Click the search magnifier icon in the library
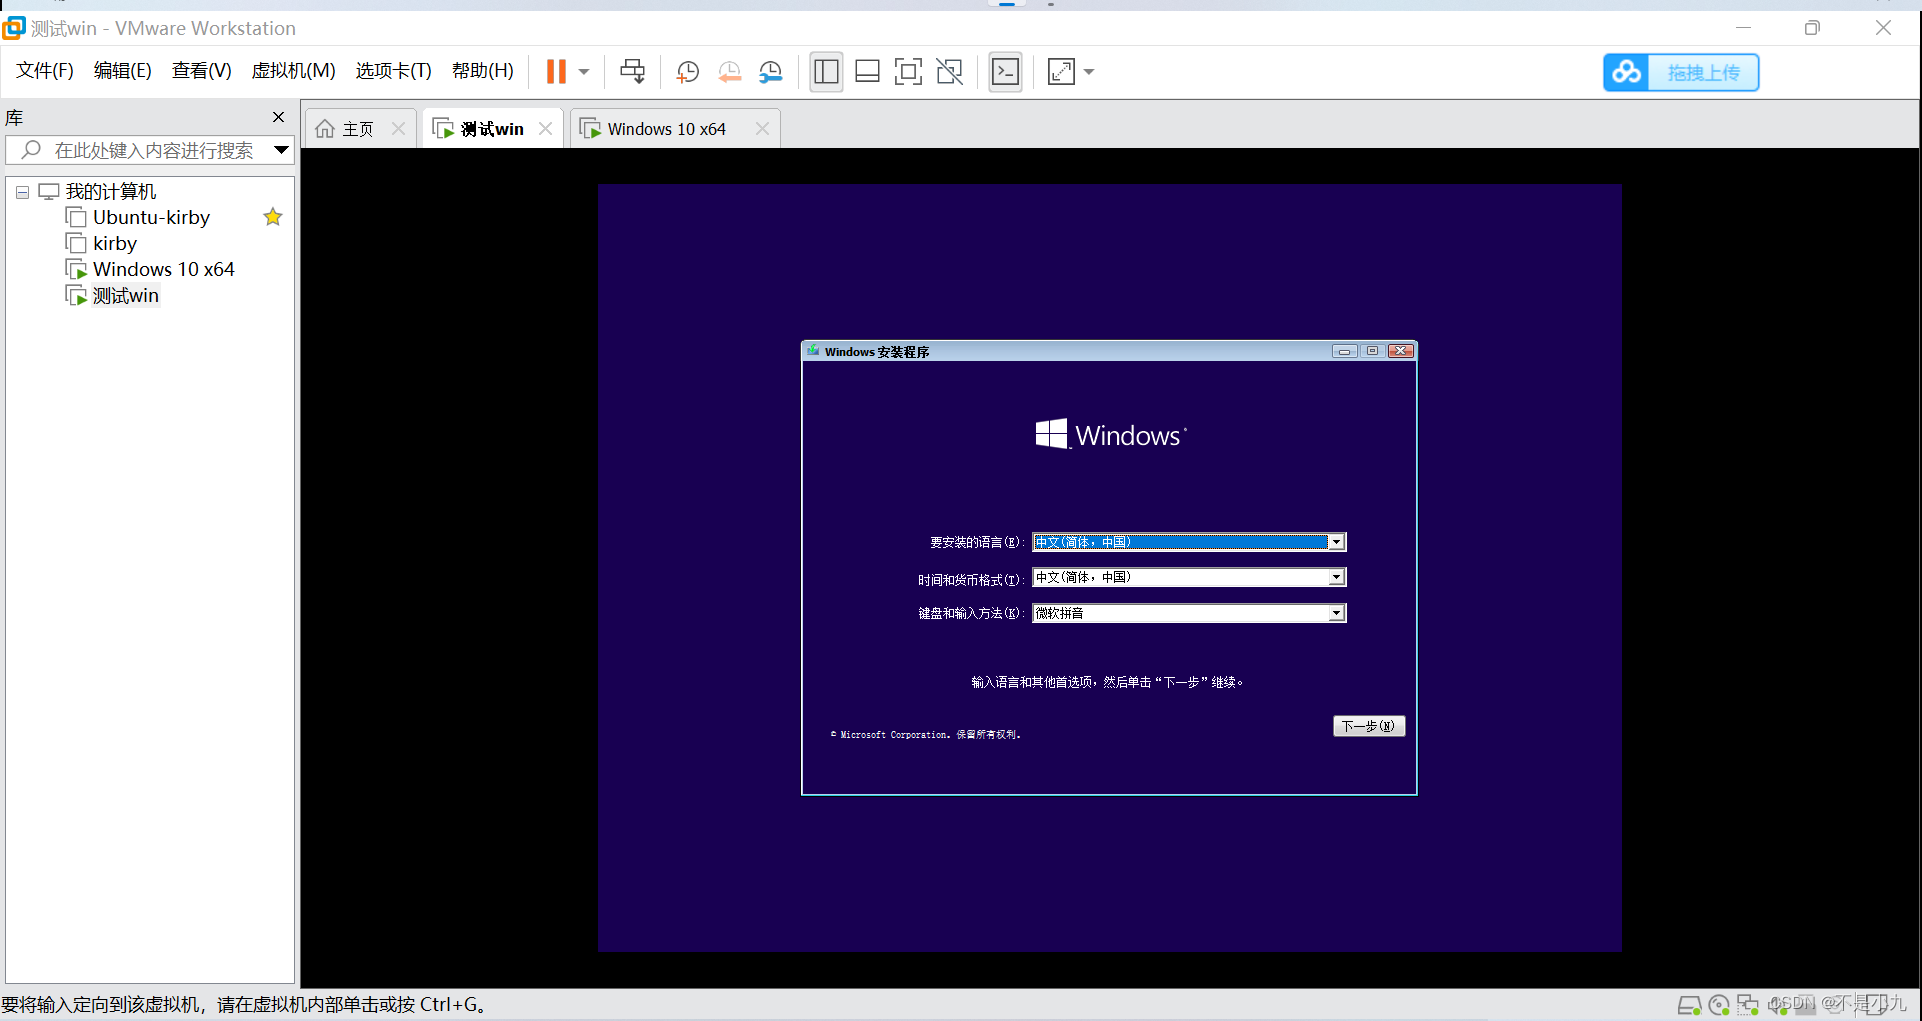 pyautogui.click(x=31, y=150)
